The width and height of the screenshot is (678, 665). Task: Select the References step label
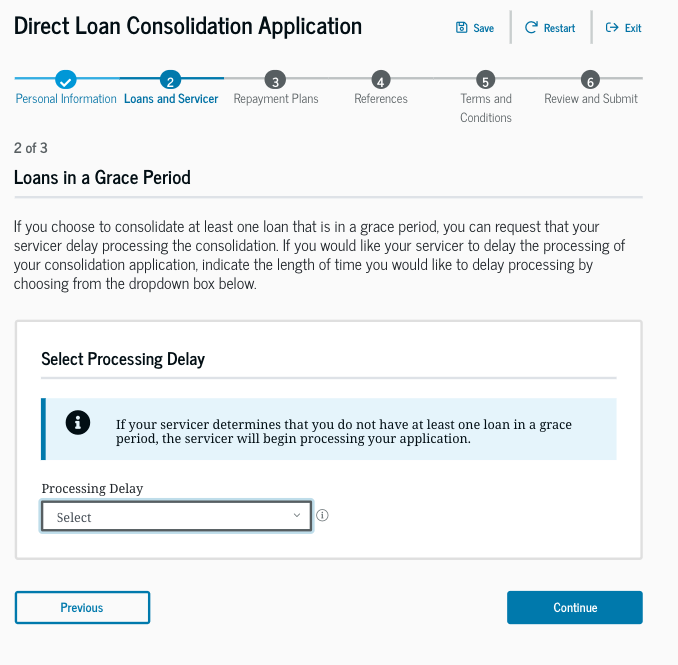coord(381,99)
